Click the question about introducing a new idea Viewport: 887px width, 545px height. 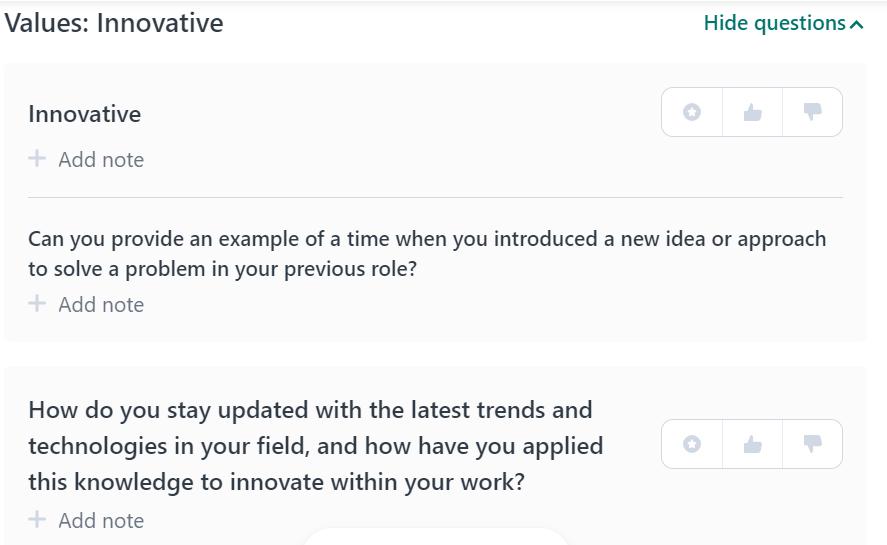pos(427,254)
